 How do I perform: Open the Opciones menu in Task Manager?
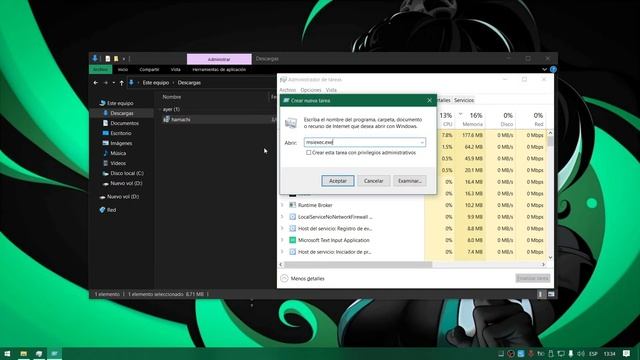click(311, 90)
